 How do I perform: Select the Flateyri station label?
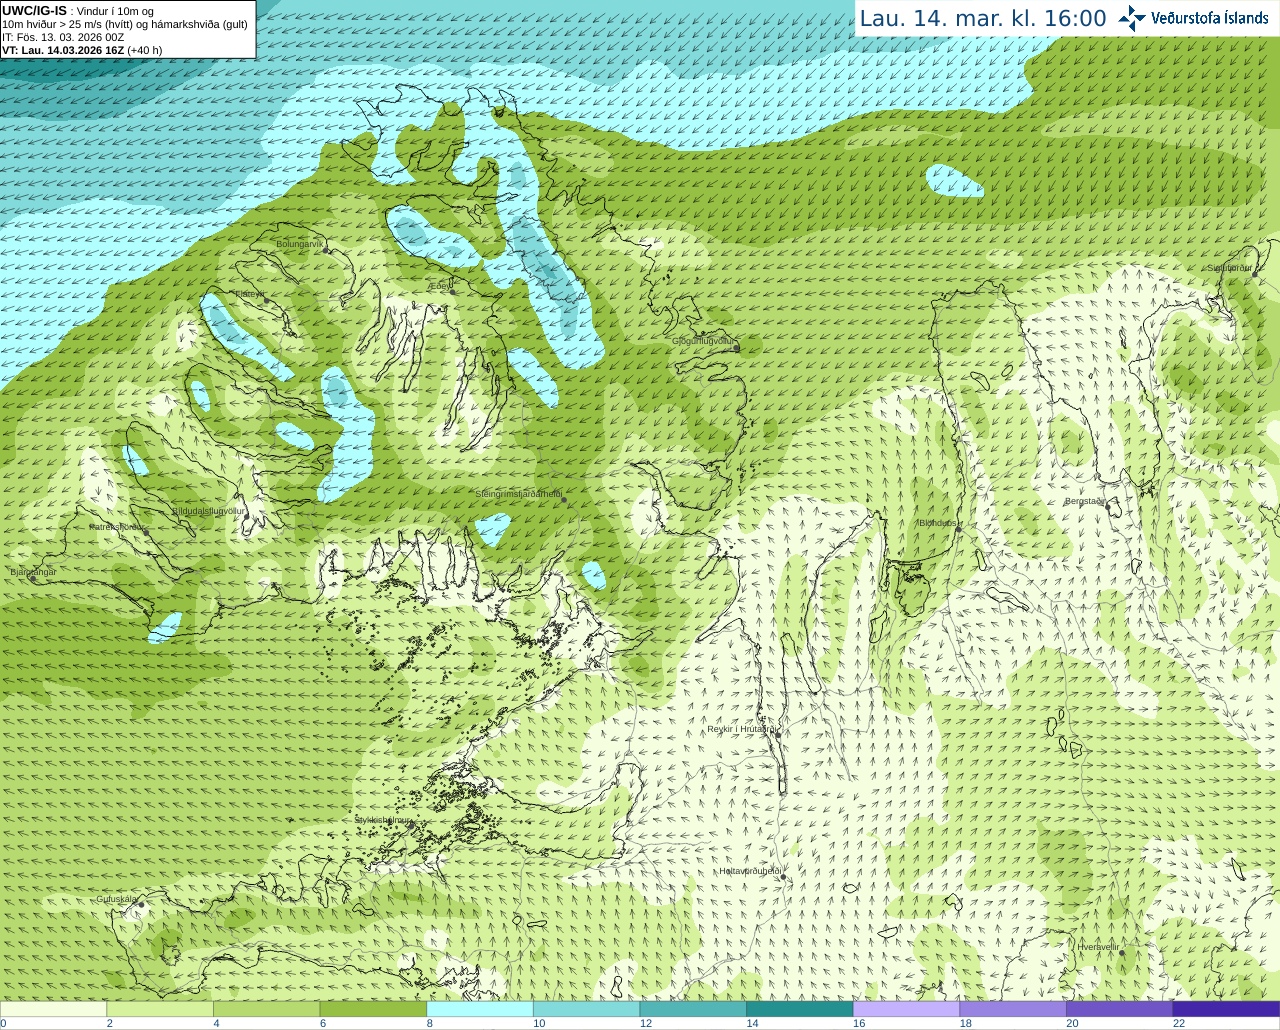251,294
